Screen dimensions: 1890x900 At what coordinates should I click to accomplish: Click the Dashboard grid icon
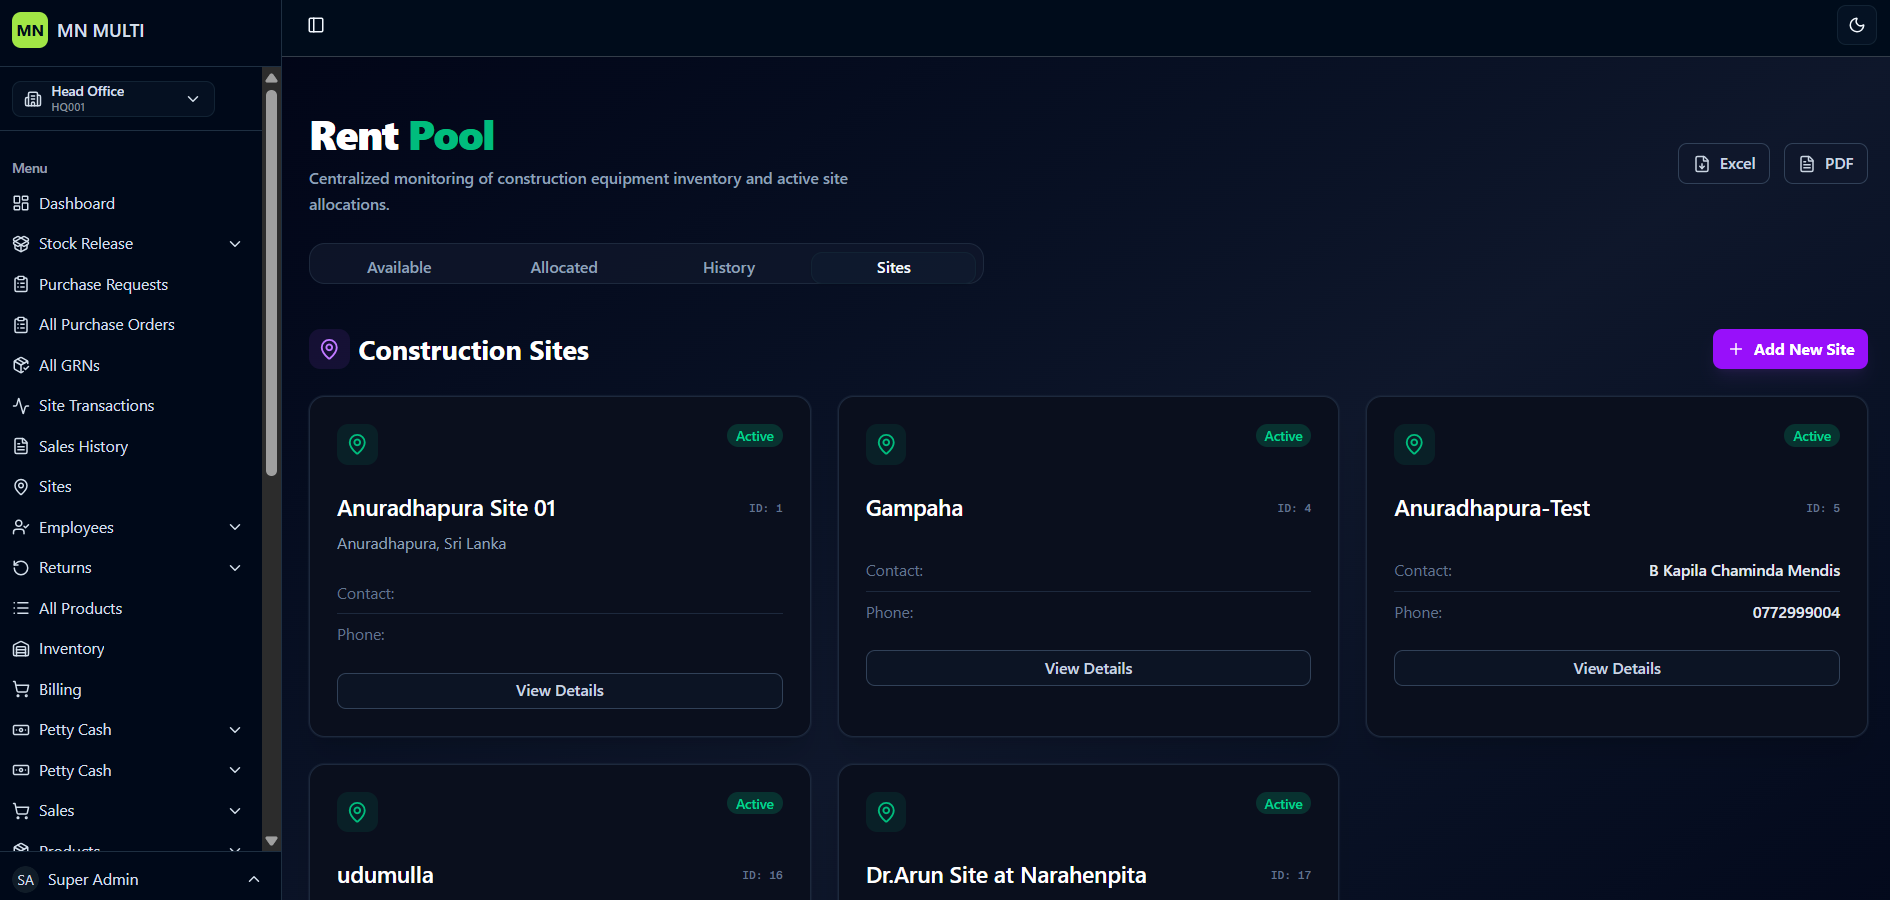[21, 204]
